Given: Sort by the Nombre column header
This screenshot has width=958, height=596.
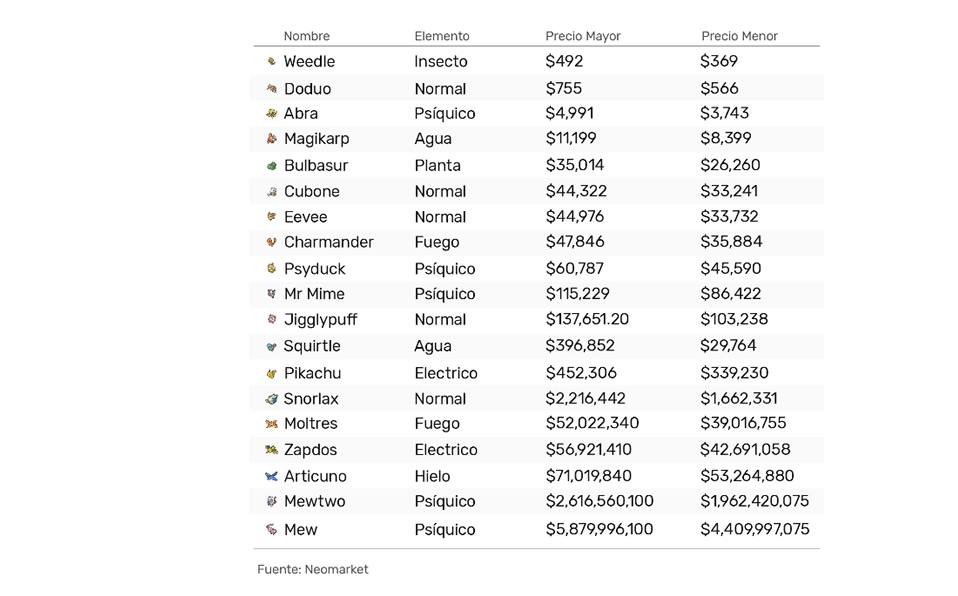Looking at the screenshot, I should 307,36.
